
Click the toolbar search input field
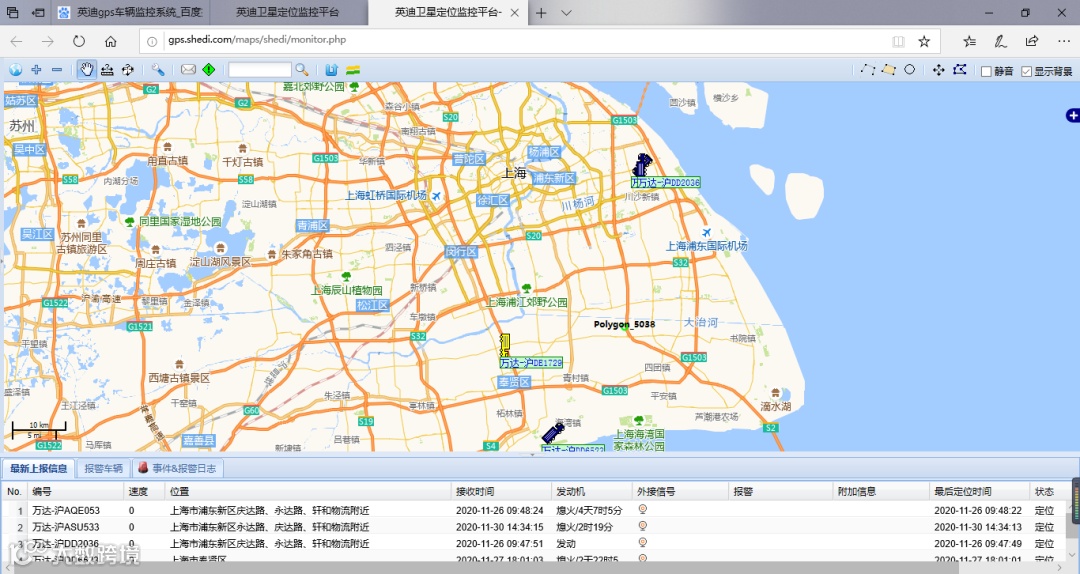coord(259,70)
